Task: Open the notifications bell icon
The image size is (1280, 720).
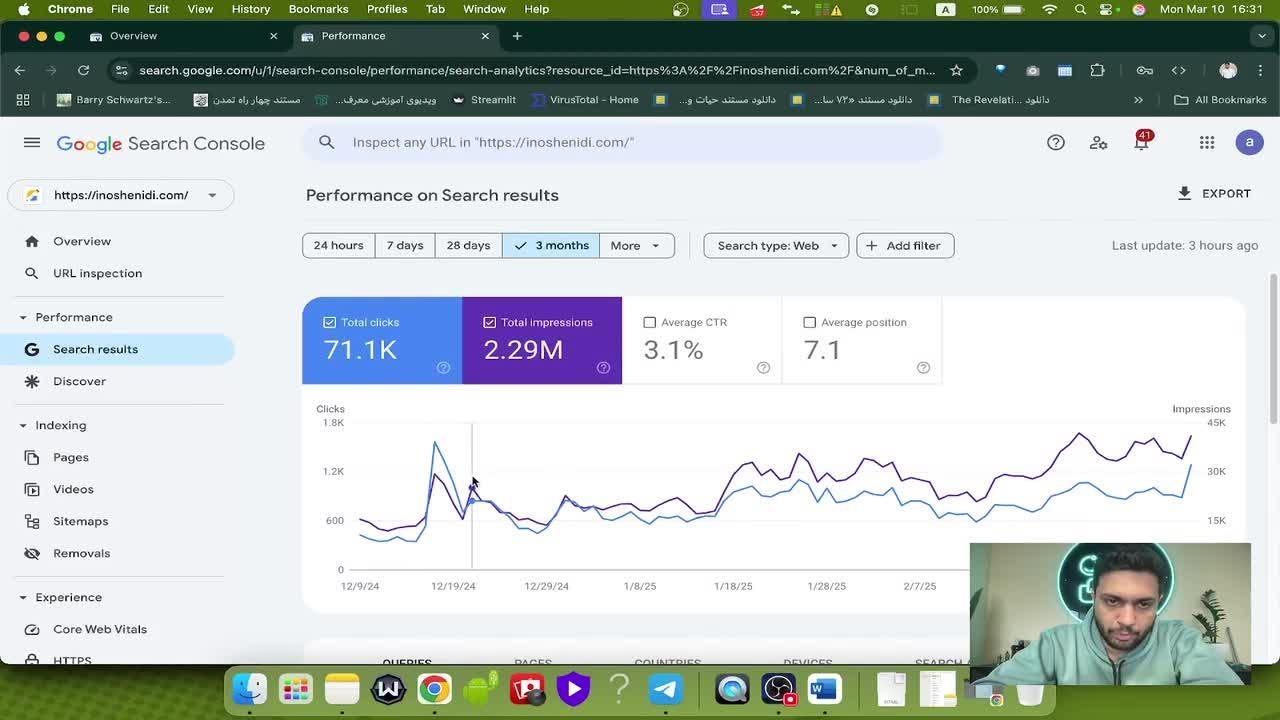Action: (1141, 143)
